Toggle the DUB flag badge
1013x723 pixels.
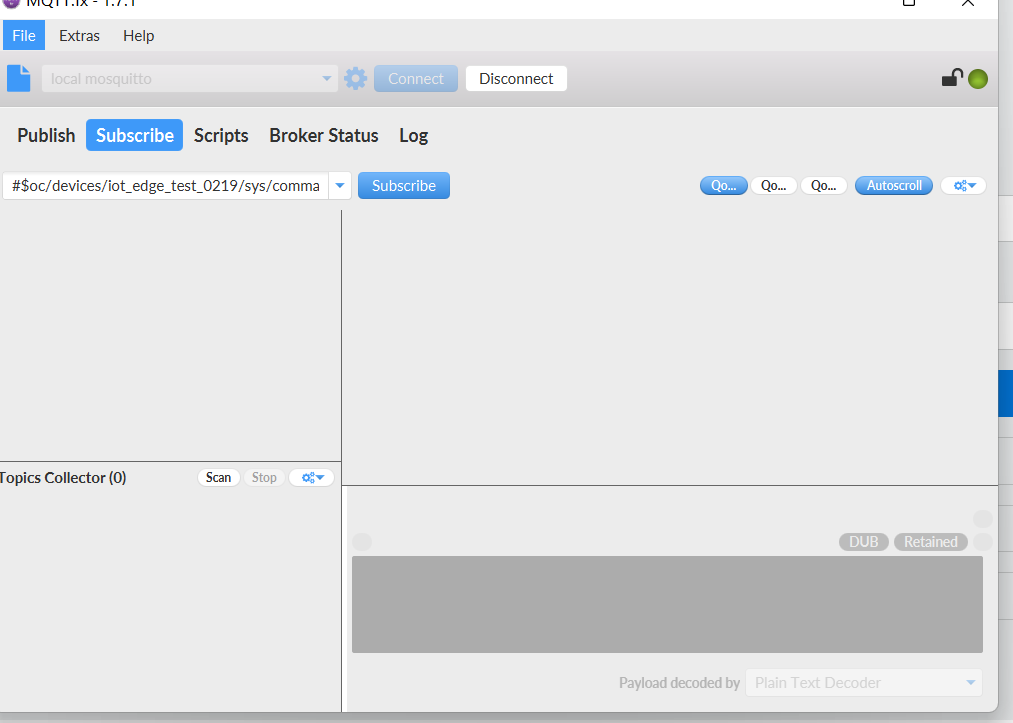pyautogui.click(x=864, y=541)
